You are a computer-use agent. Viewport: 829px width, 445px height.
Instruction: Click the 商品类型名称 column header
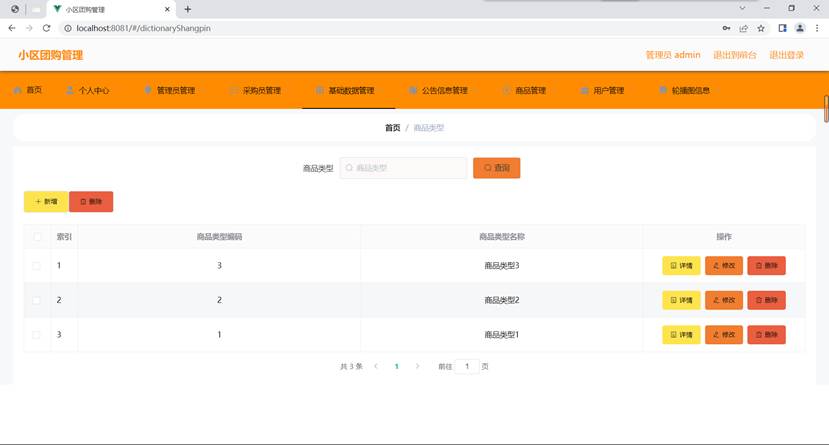[x=502, y=237]
